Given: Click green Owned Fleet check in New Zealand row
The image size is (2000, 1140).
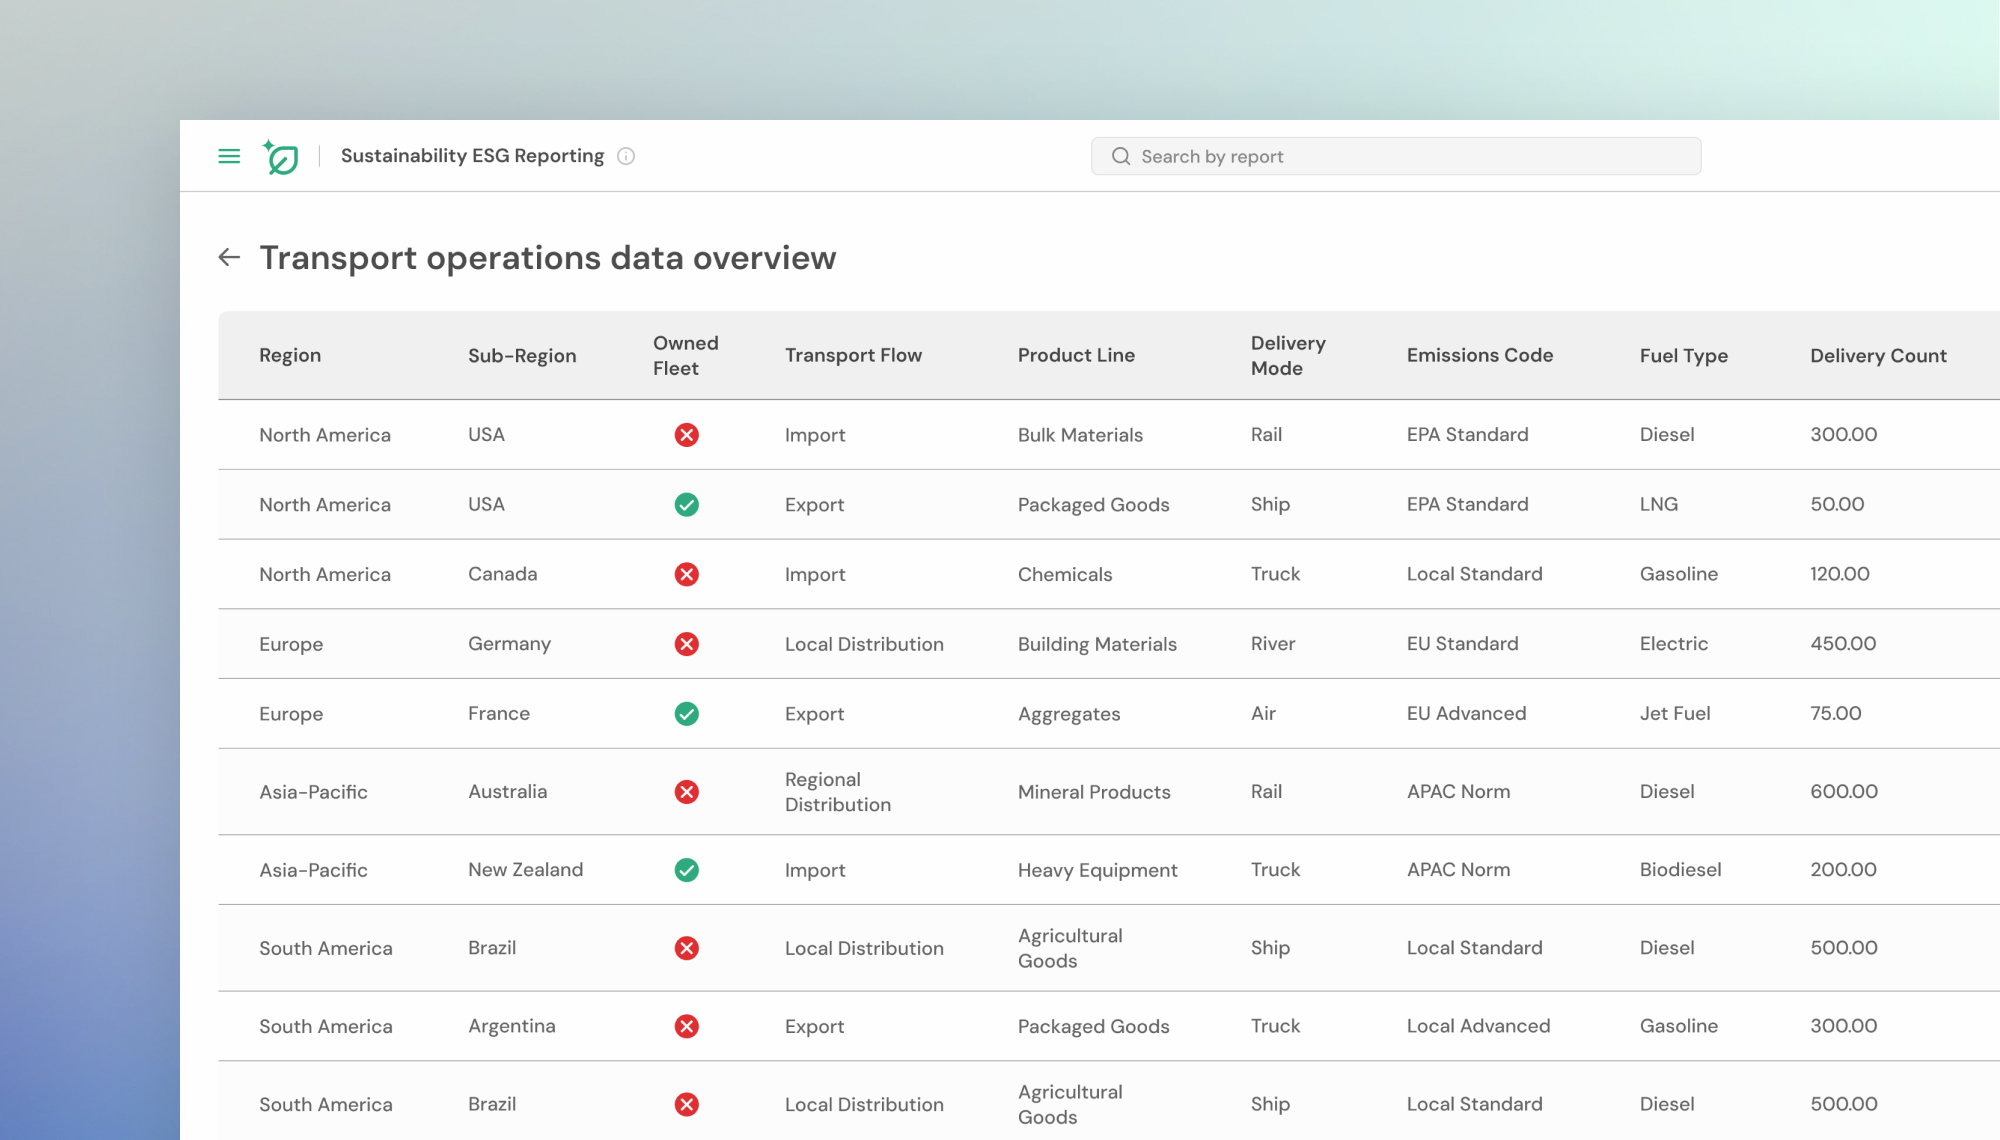Looking at the screenshot, I should coord(686,870).
